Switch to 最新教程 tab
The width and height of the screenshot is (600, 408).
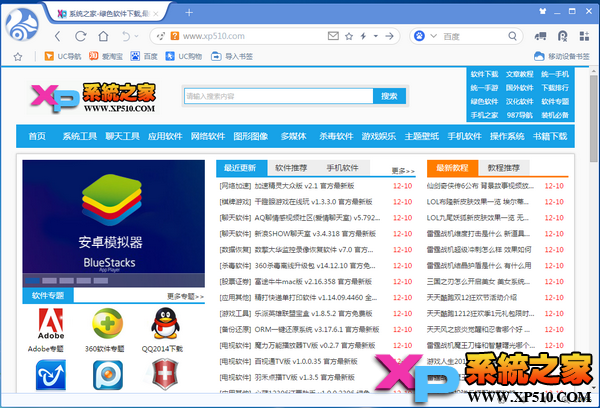452,168
